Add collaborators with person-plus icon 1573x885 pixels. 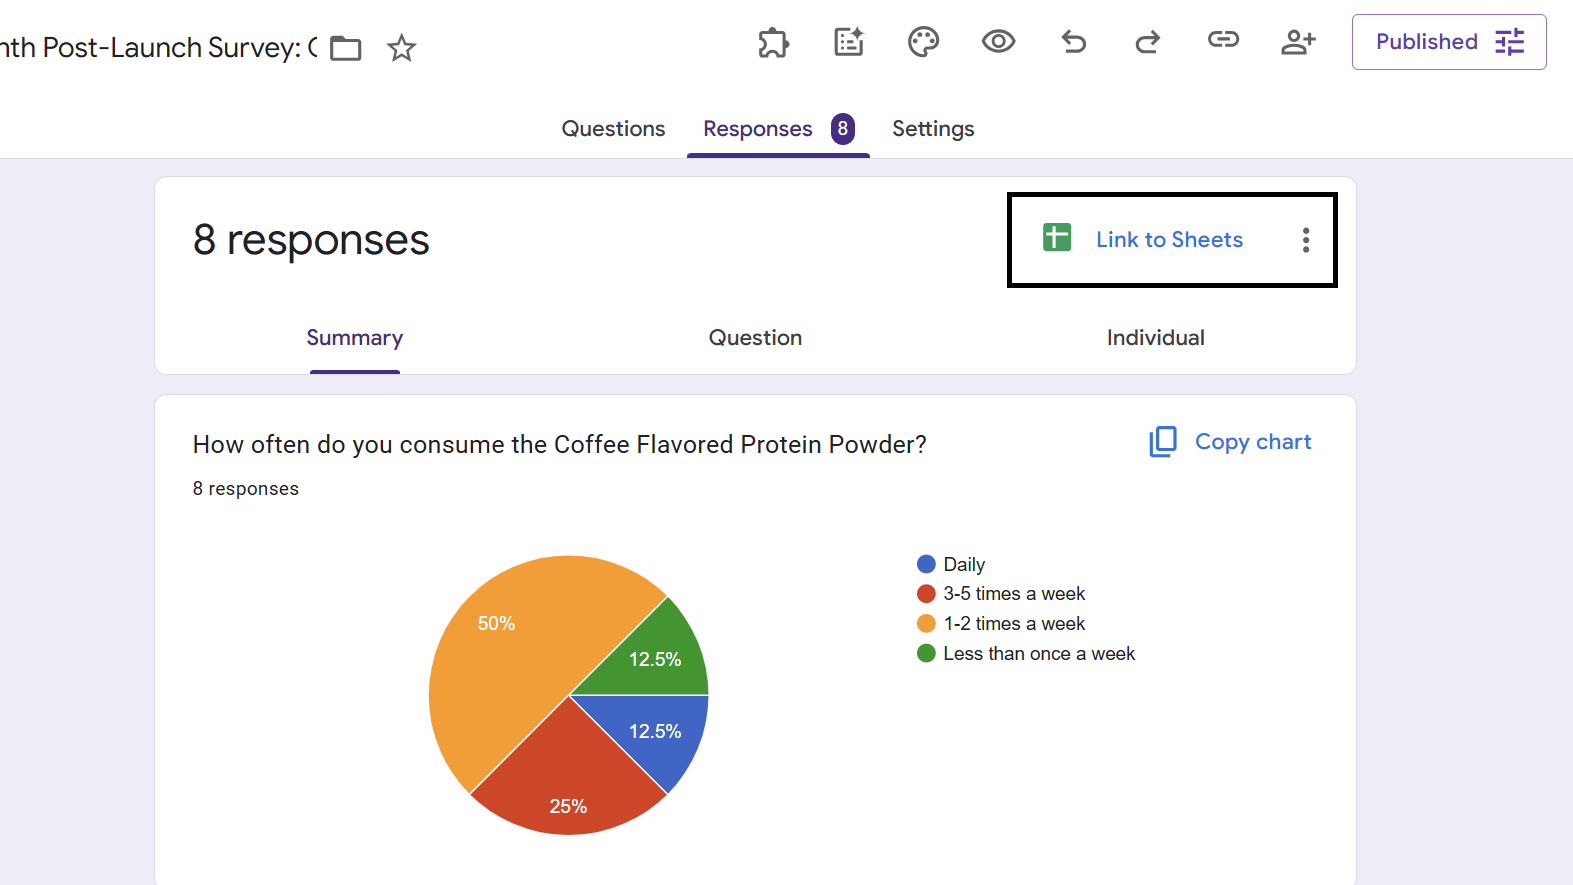point(1298,42)
